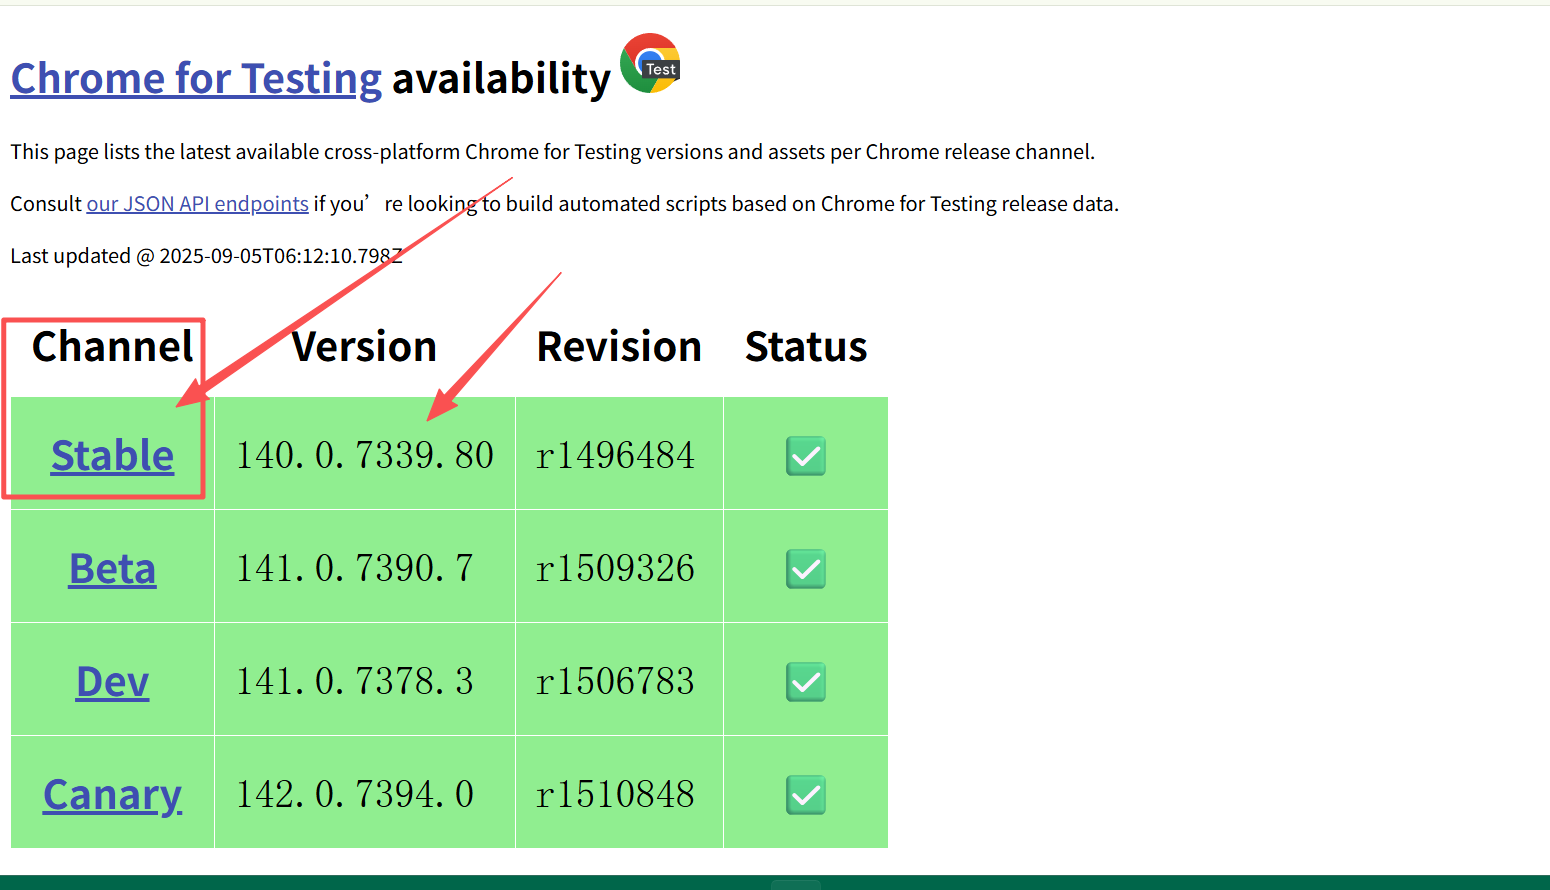This screenshot has width=1550, height=890.
Task: Click the Channel column header
Action: 112,347
